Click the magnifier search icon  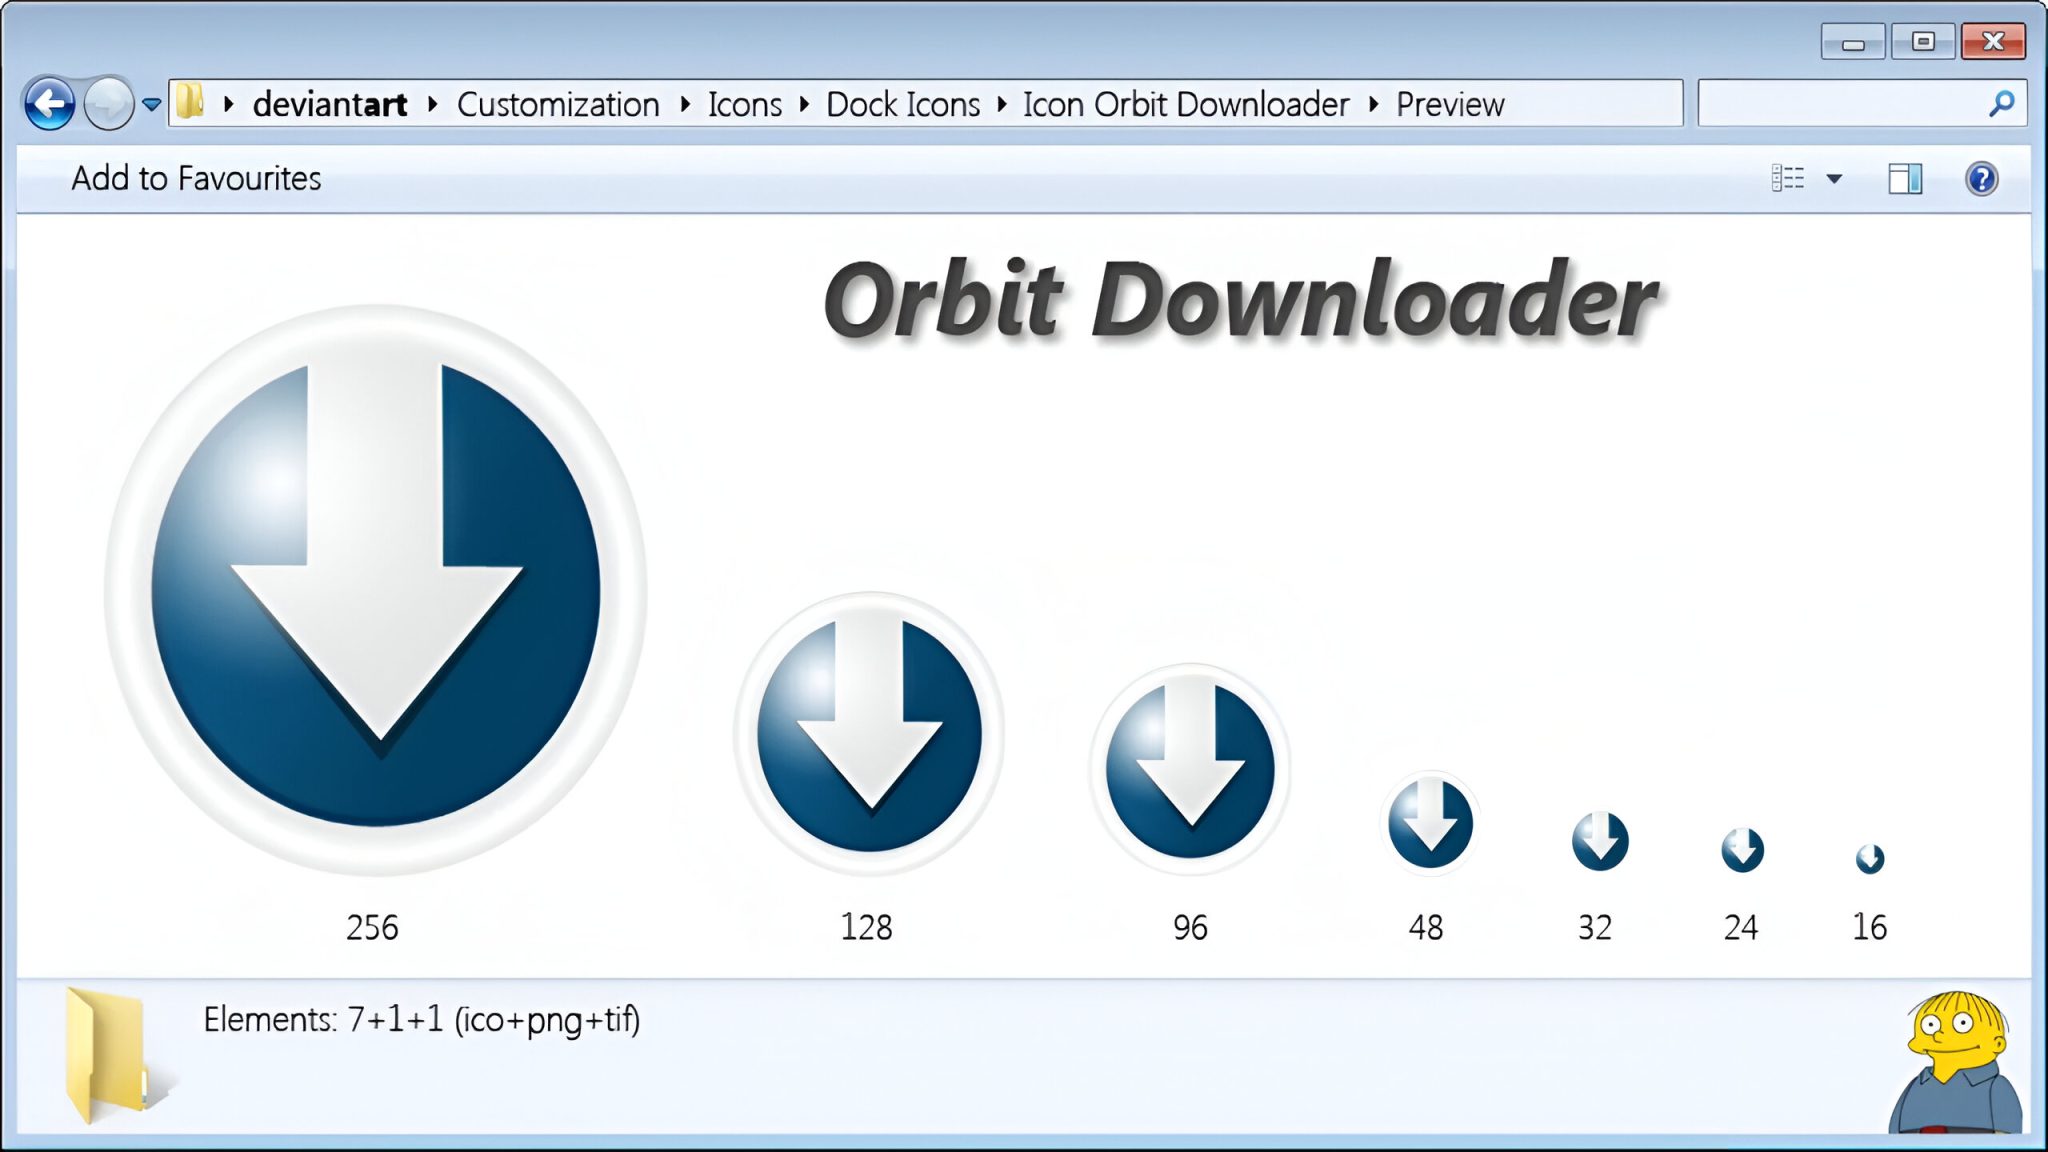point(2002,103)
